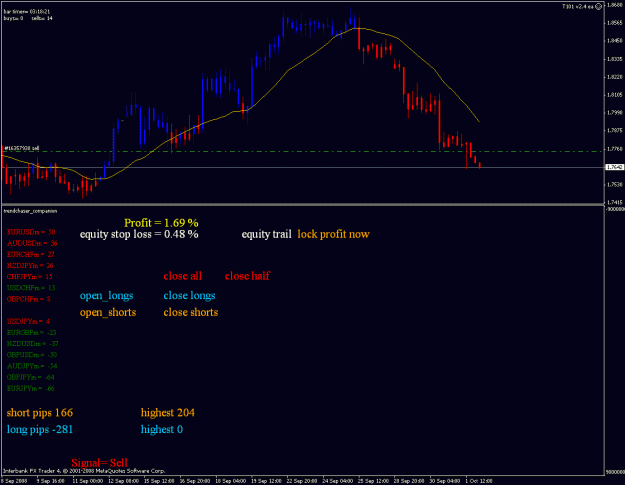Click the 'close all' label

[183, 276]
